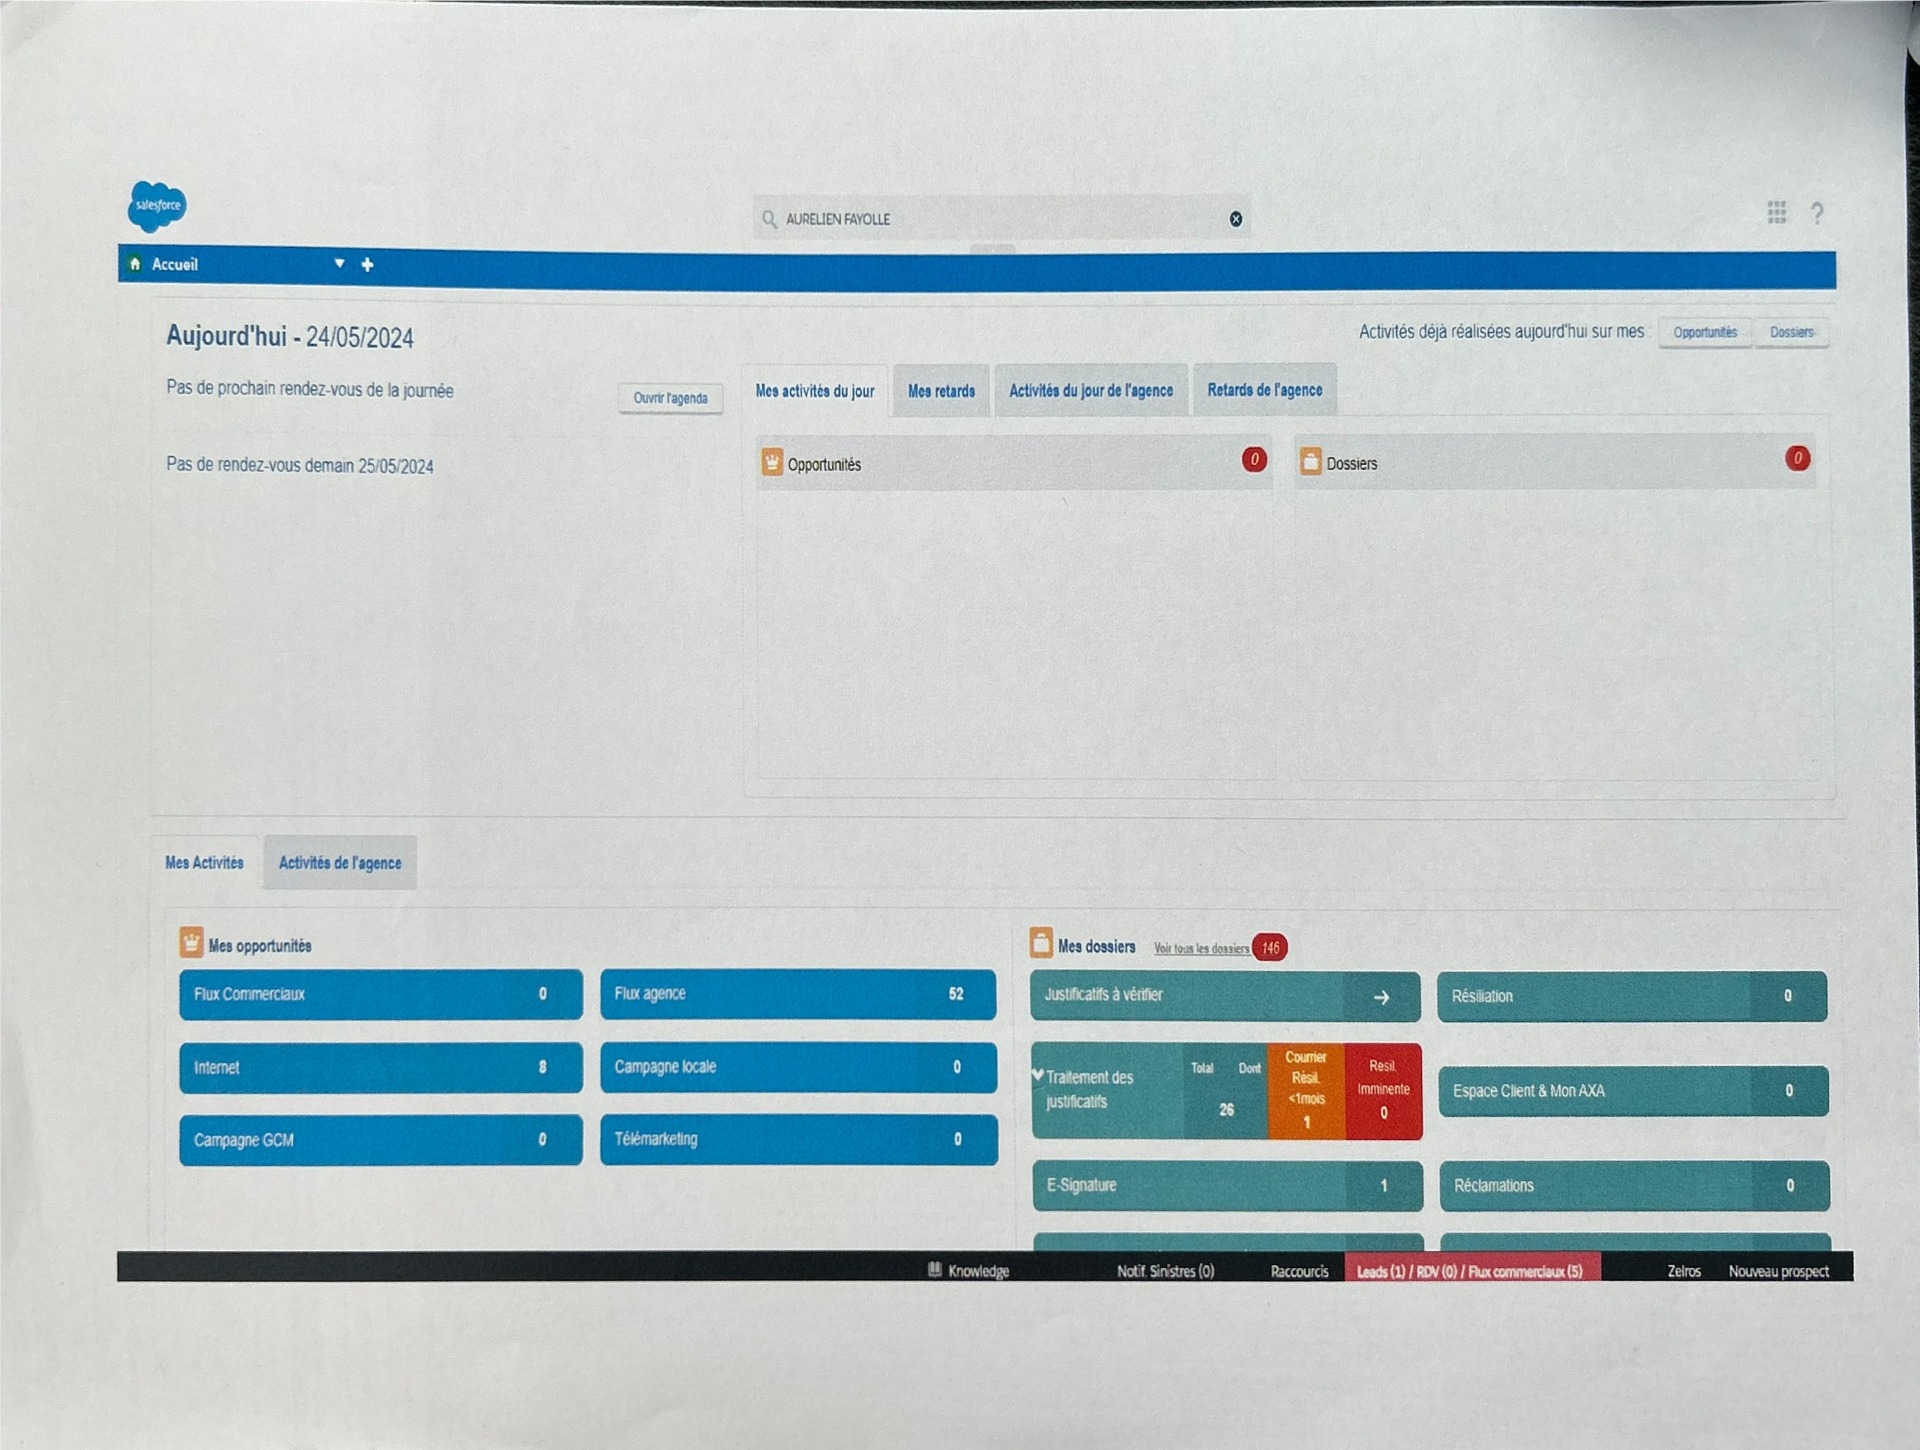Screen dimensions: 1920x1450
Task: Click the Opportunités crown icon
Action: (772, 462)
